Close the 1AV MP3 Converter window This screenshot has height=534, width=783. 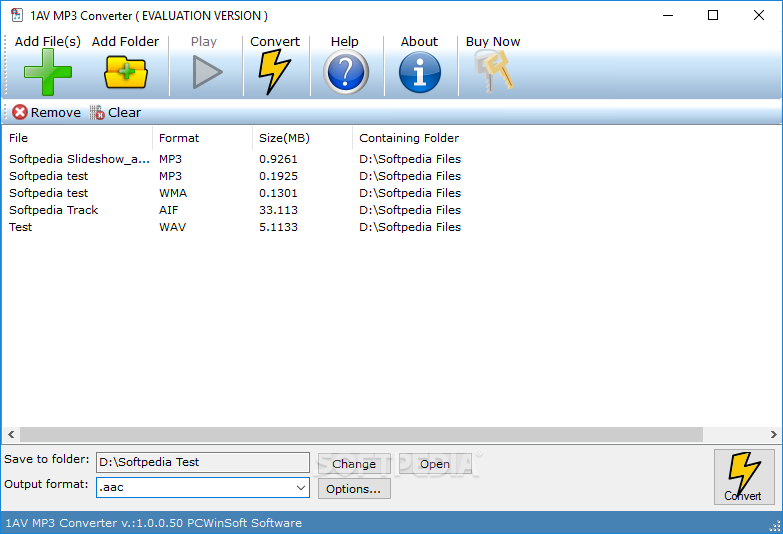759,15
